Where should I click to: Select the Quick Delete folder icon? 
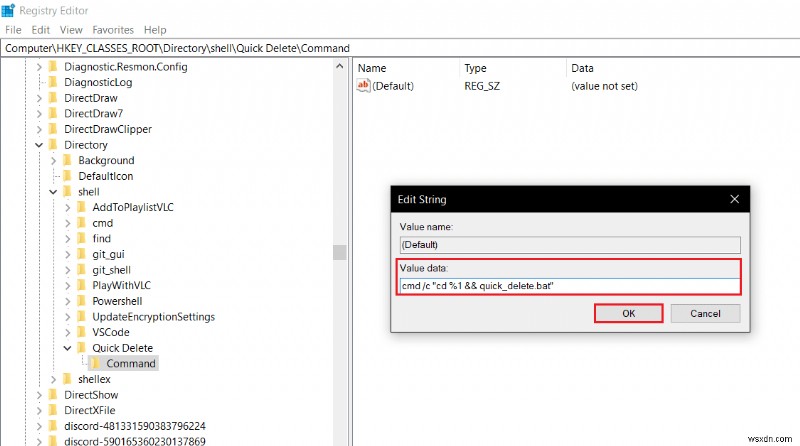(82, 348)
